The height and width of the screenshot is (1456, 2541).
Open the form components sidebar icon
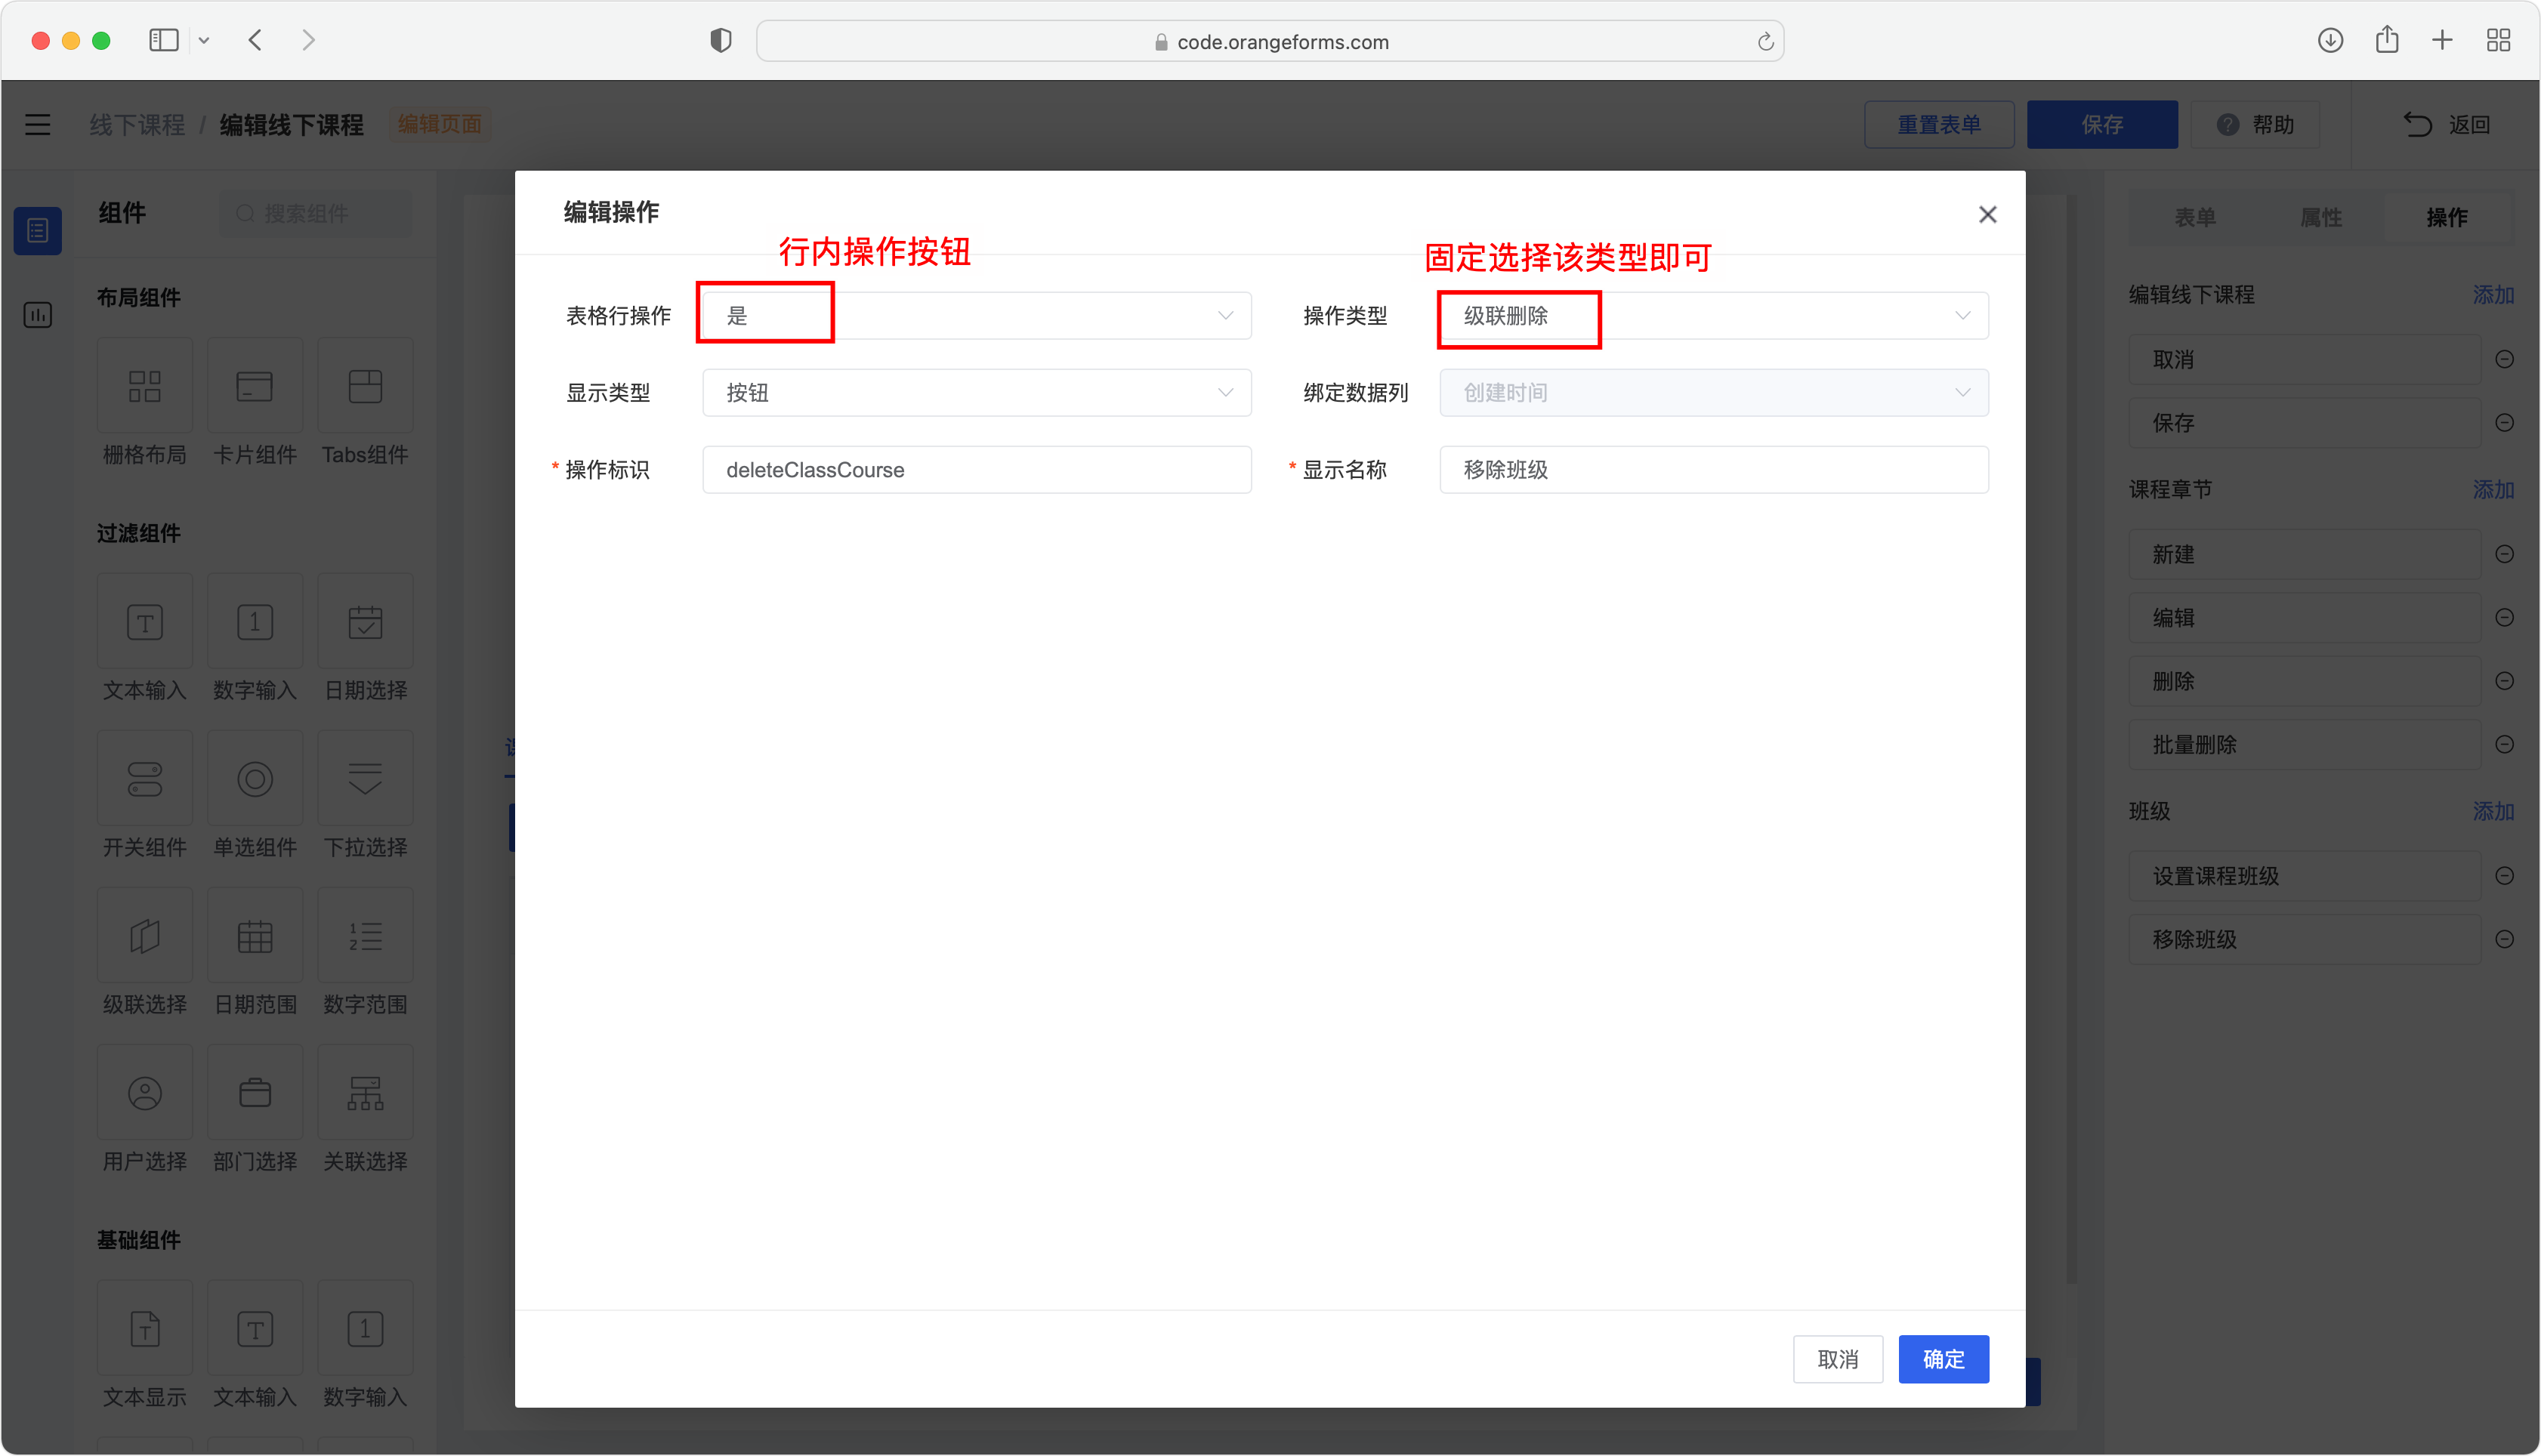pos(38,231)
